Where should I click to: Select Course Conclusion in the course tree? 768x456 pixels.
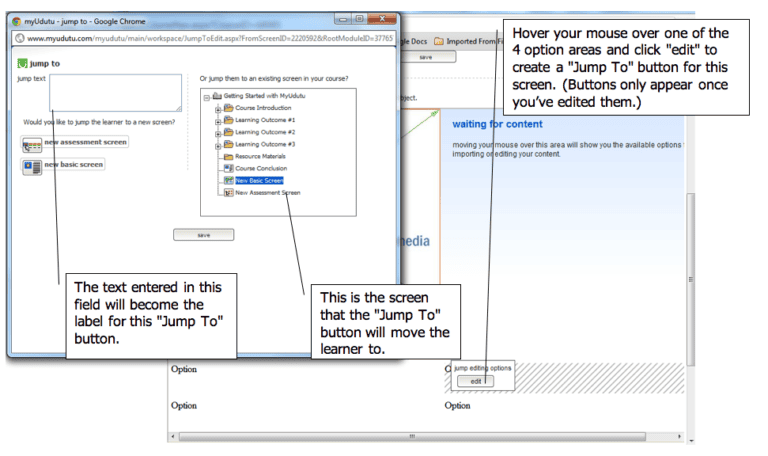263,168
